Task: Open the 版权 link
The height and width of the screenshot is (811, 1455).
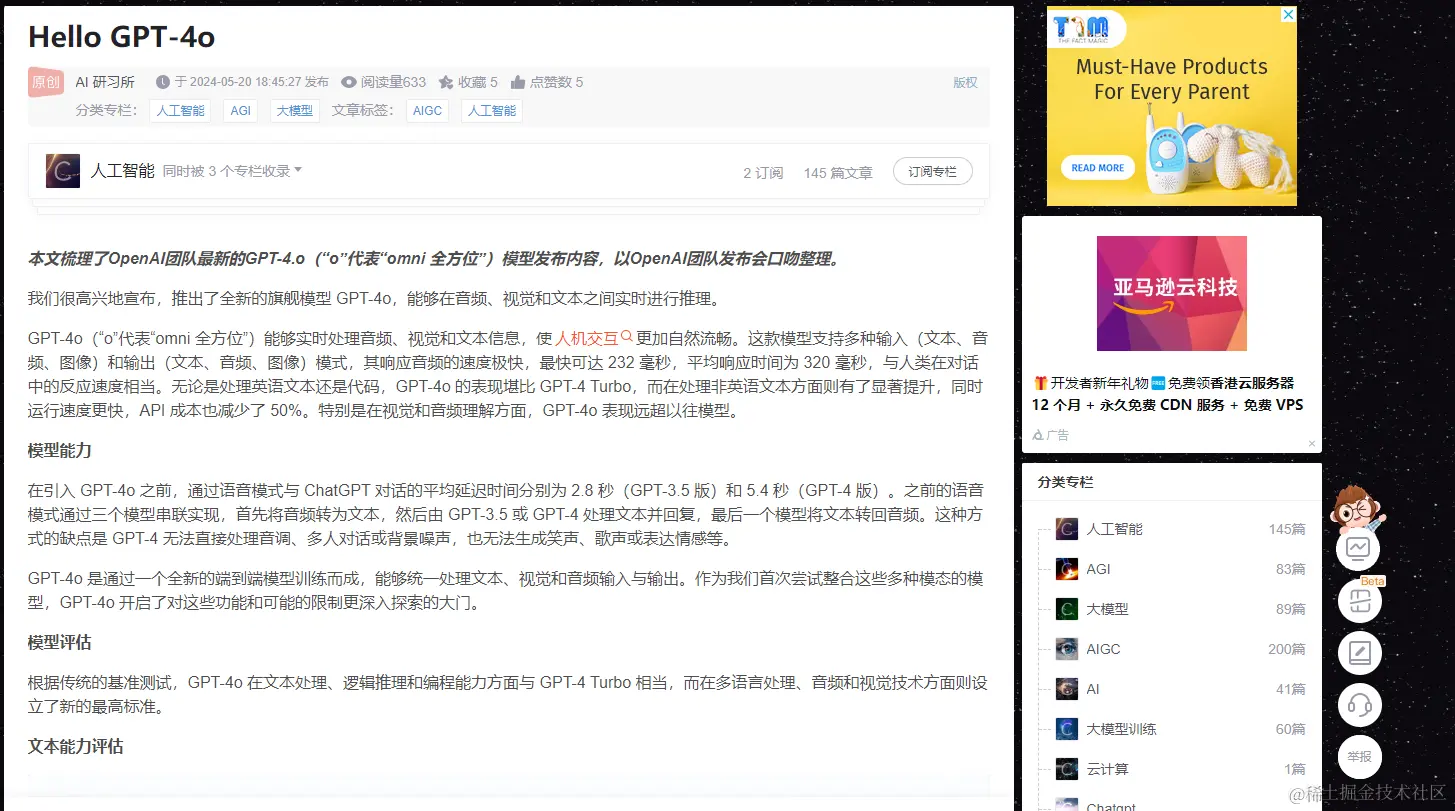Action: coord(965,83)
